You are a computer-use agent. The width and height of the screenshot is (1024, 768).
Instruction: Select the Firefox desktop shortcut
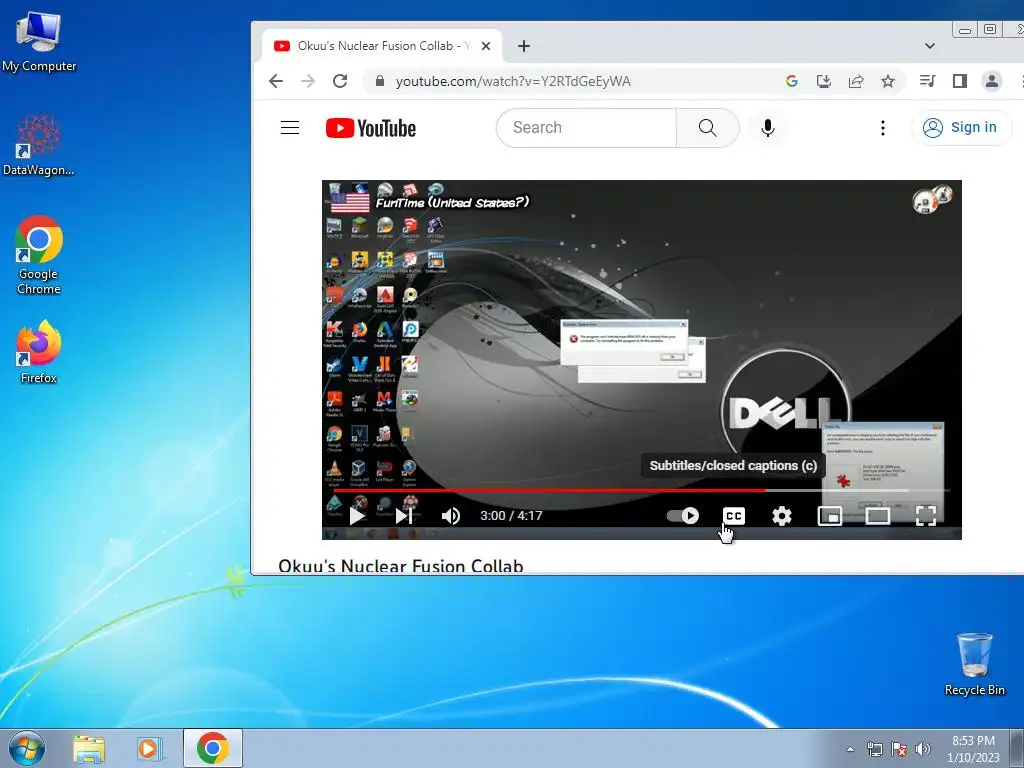39,351
